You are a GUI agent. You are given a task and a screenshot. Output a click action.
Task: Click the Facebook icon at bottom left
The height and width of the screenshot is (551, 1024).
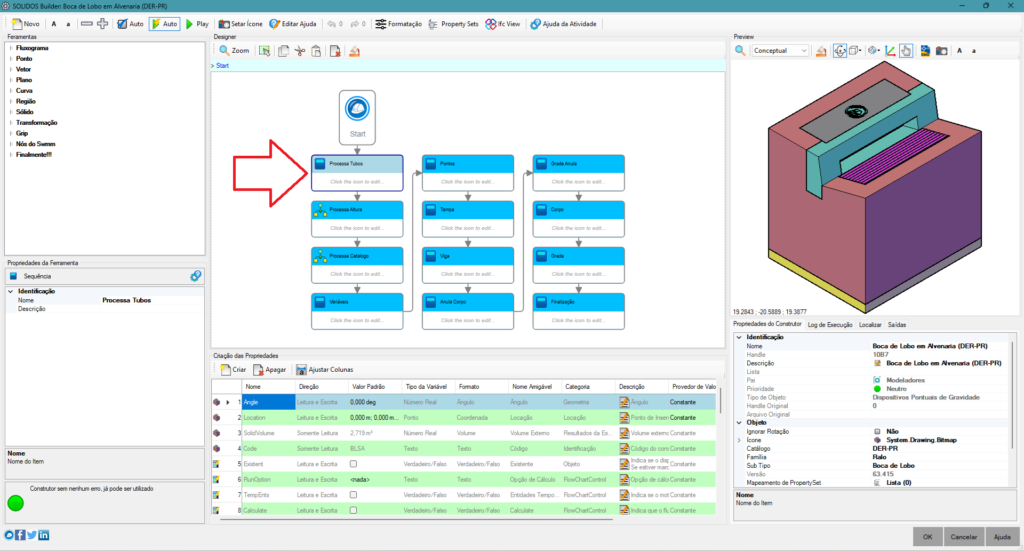20,536
